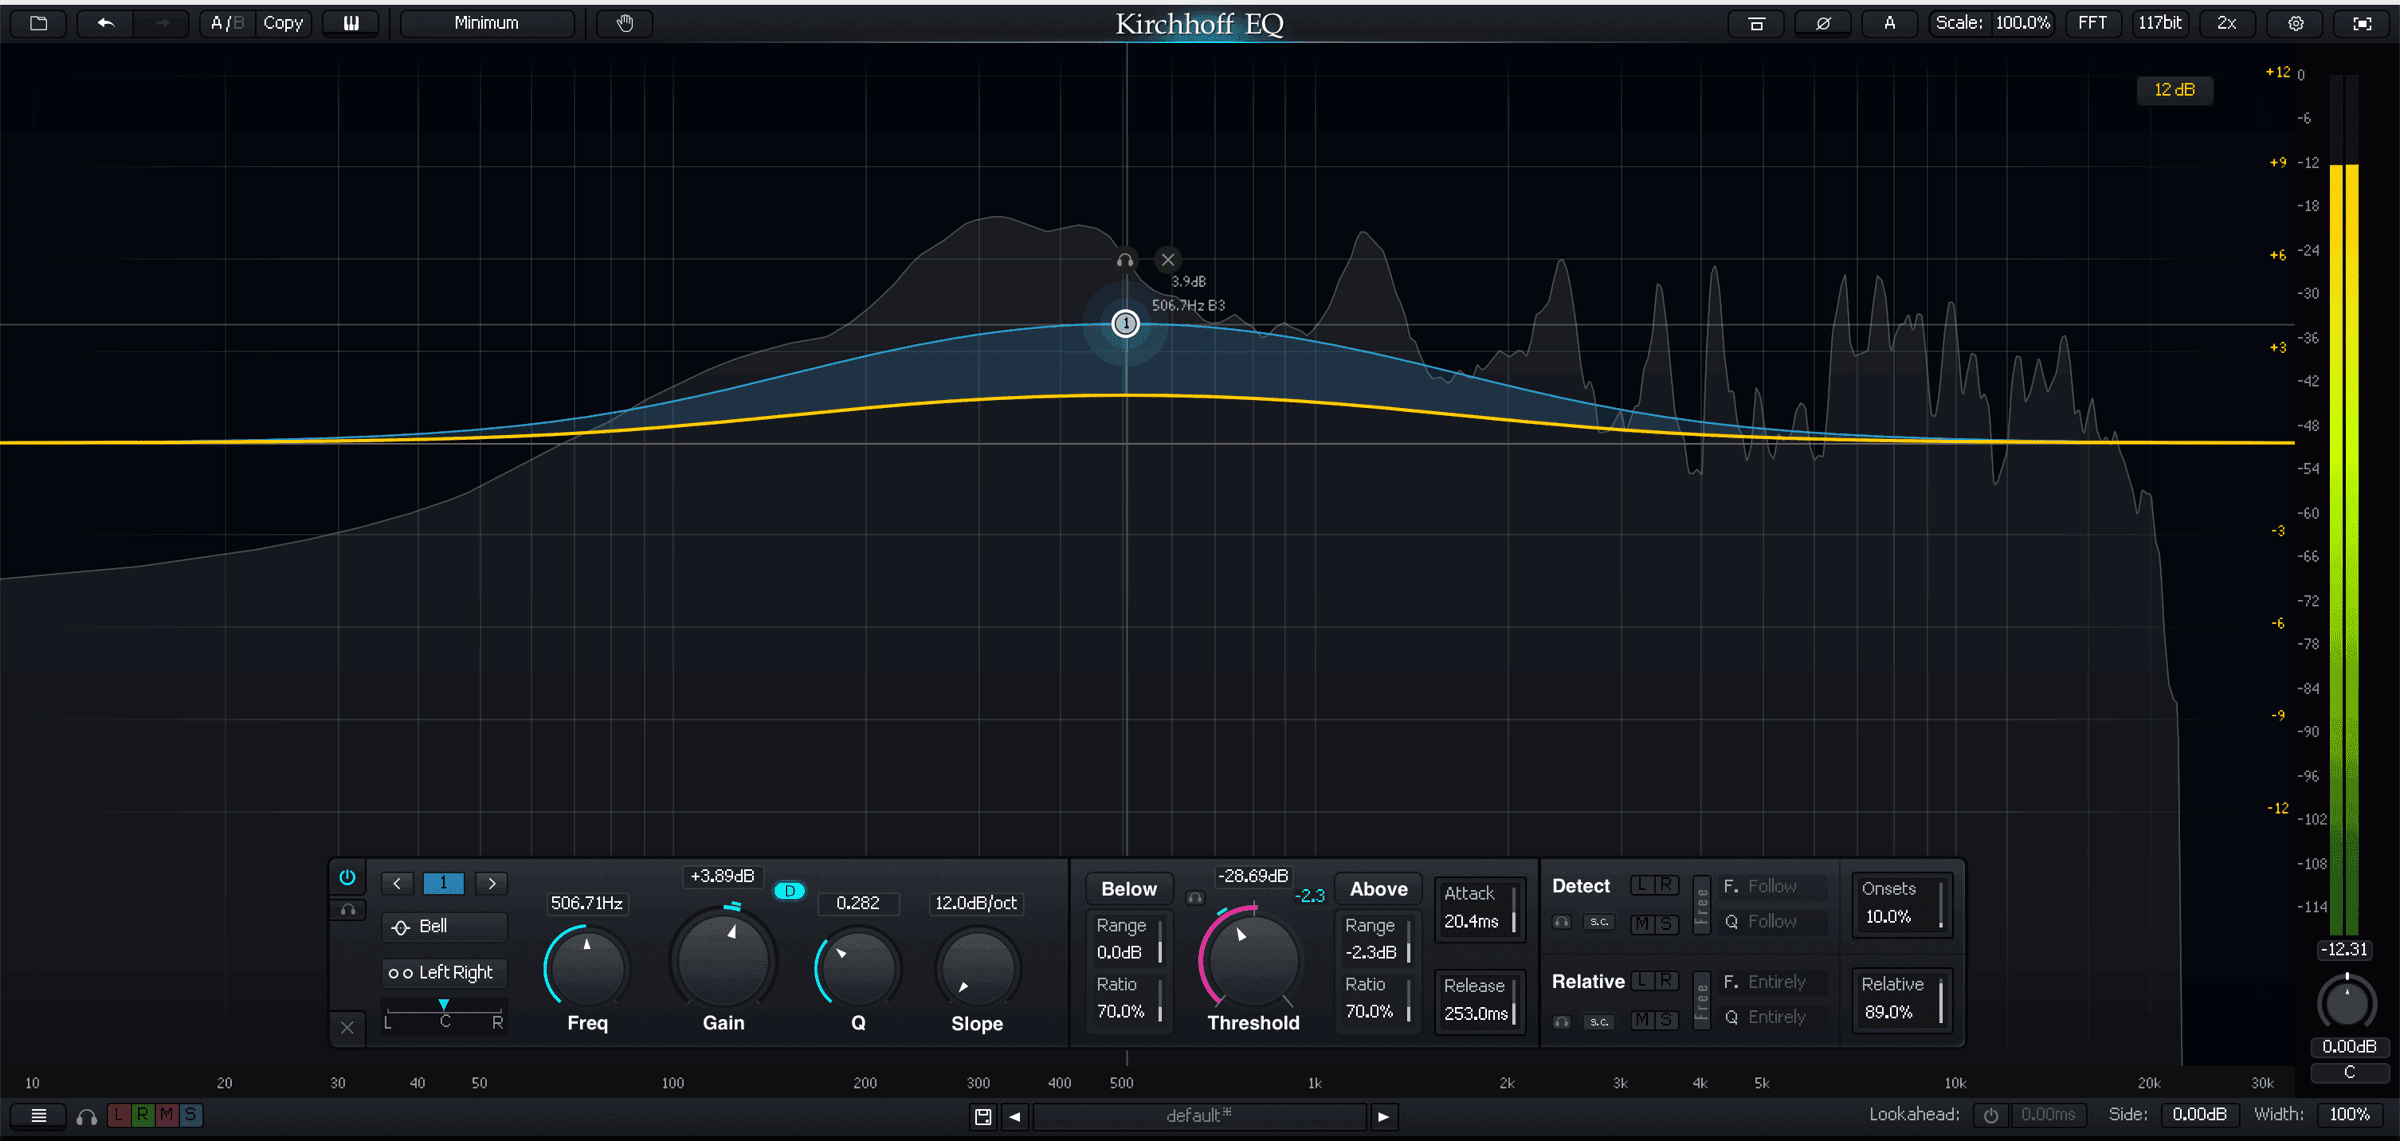Click the Above Range -2.3dB control
Image resolution: width=2400 pixels, height=1141 pixels.
1377,940
